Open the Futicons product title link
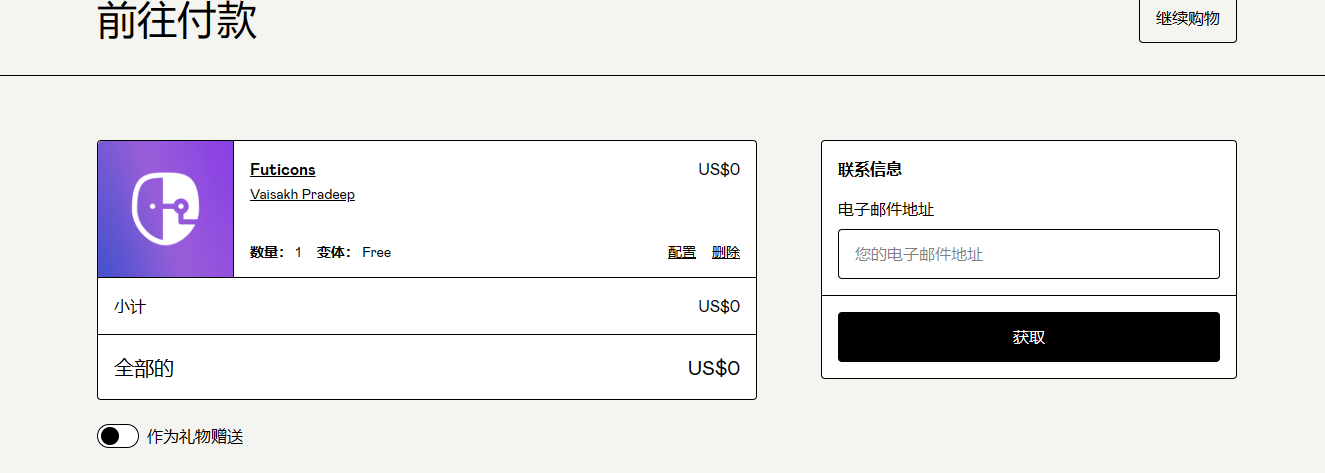This screenshot has width=1325, height=473. (283, 170)
